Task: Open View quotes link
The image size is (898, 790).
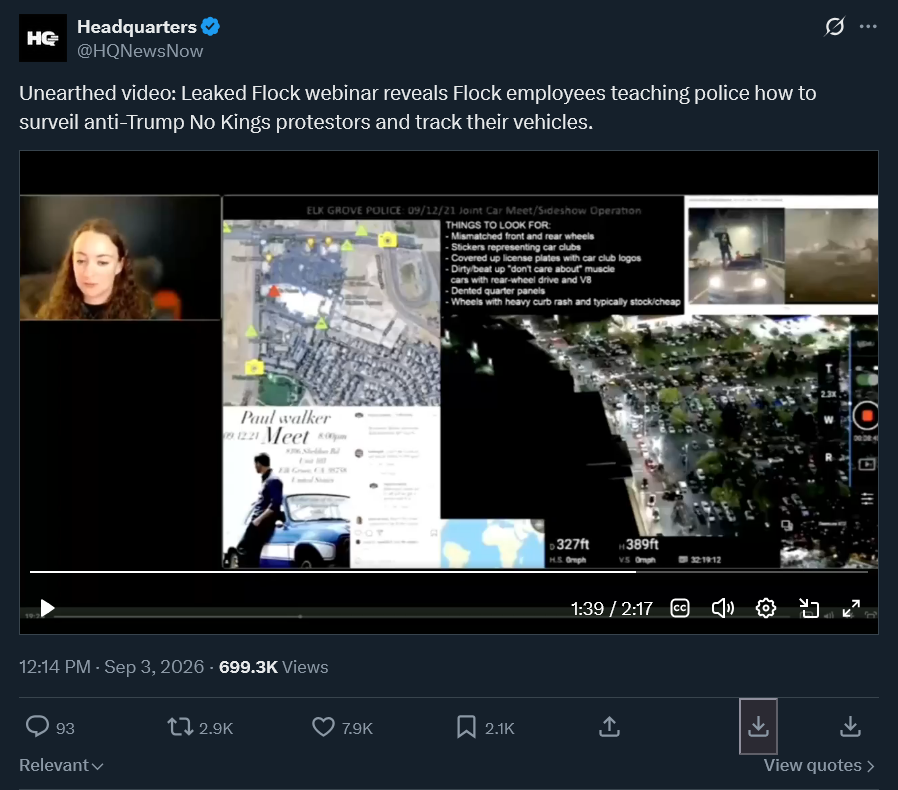Action: click(819, 765)
